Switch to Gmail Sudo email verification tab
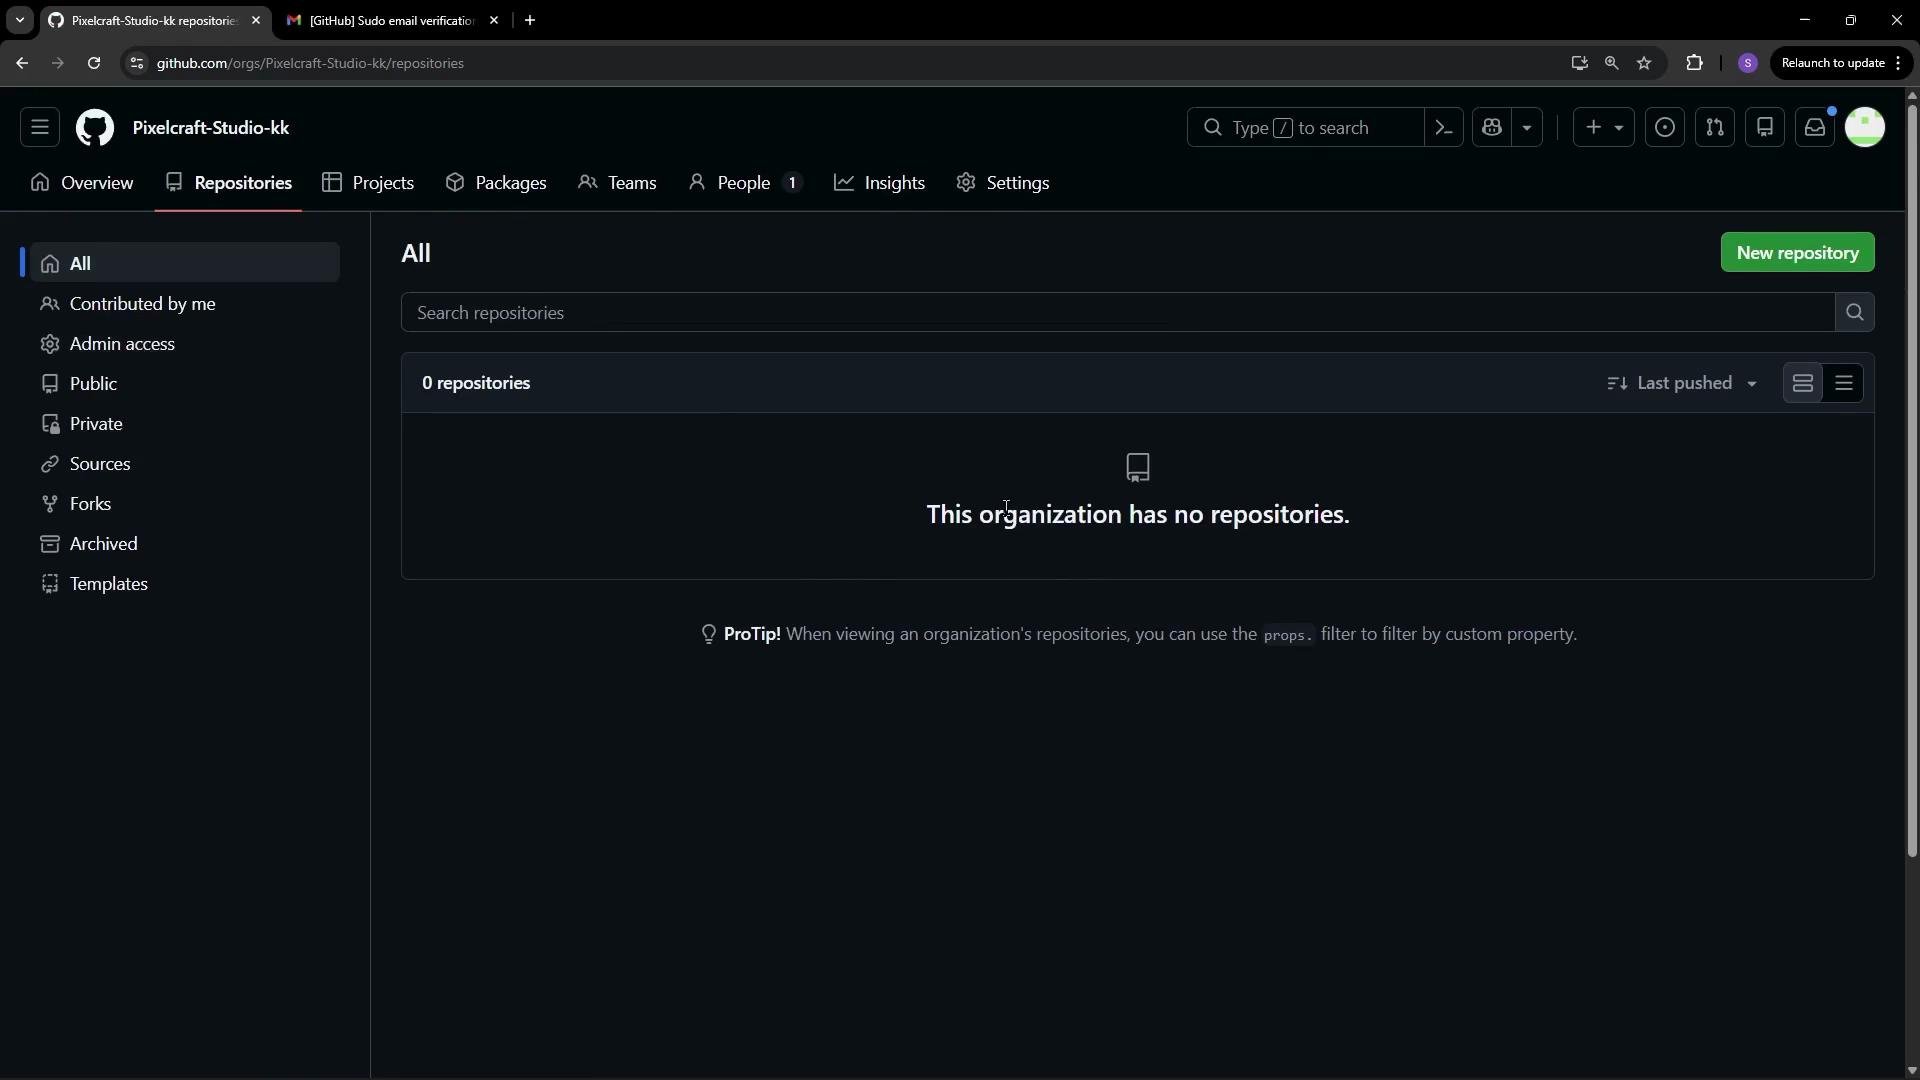This screenshot has height=1080, width=1920. coord(390,21)
